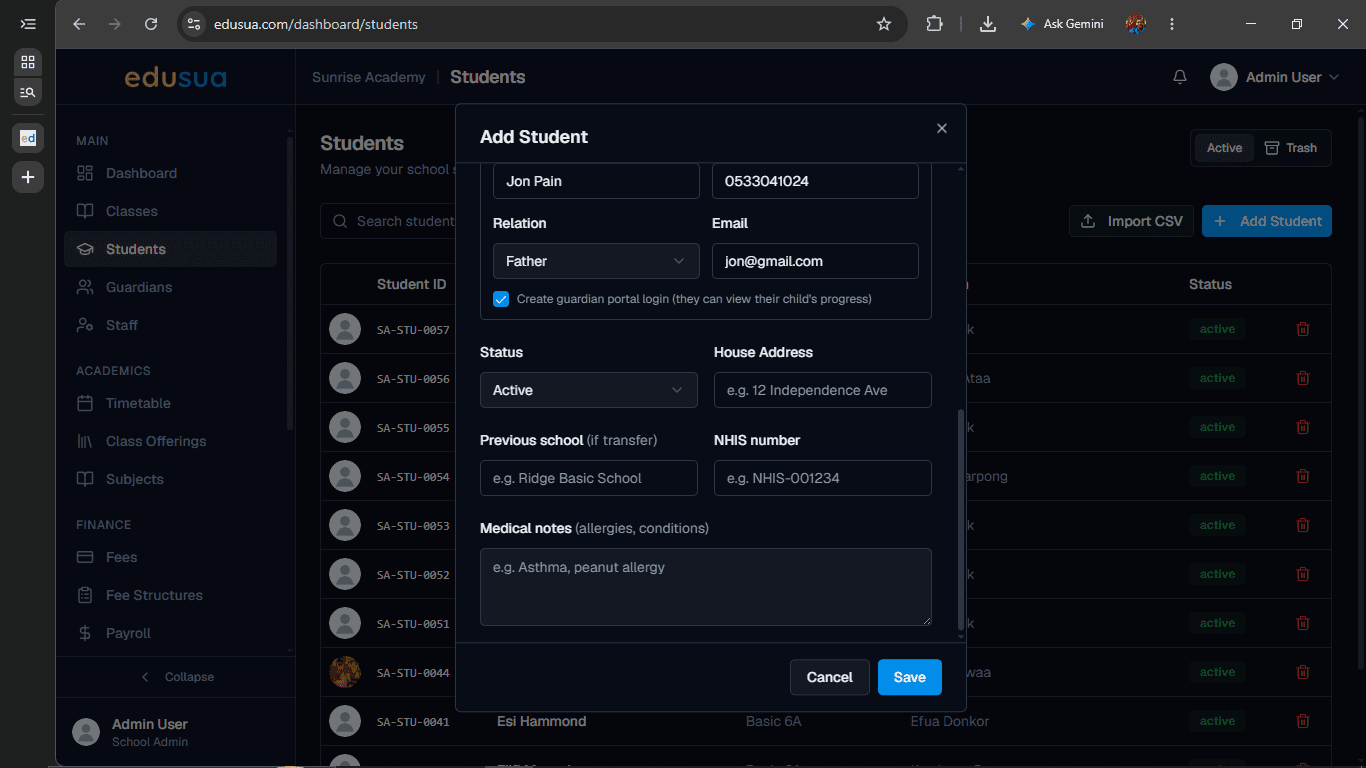Go back with browser back arrow
The image size is (1366, 768).
[79, 24]
